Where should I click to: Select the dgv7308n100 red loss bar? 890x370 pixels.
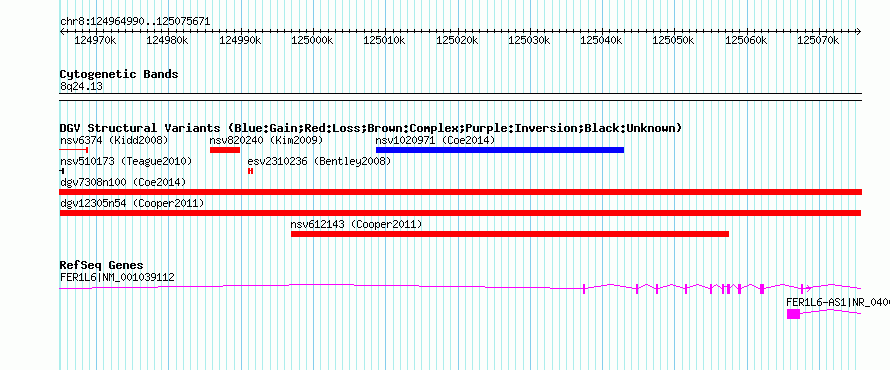pyautogui.click(x=460, y=192)
